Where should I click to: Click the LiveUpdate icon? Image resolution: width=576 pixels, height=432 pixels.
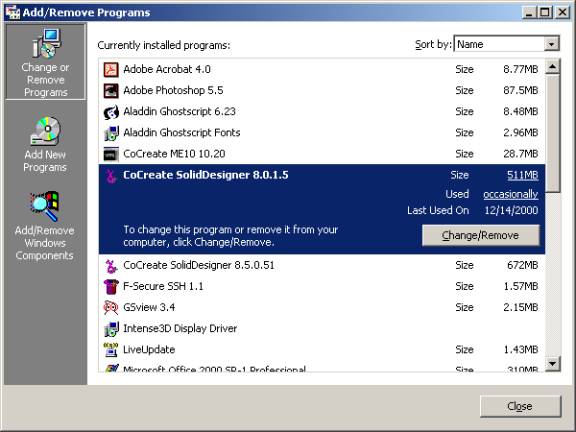(x=111, y=350)
